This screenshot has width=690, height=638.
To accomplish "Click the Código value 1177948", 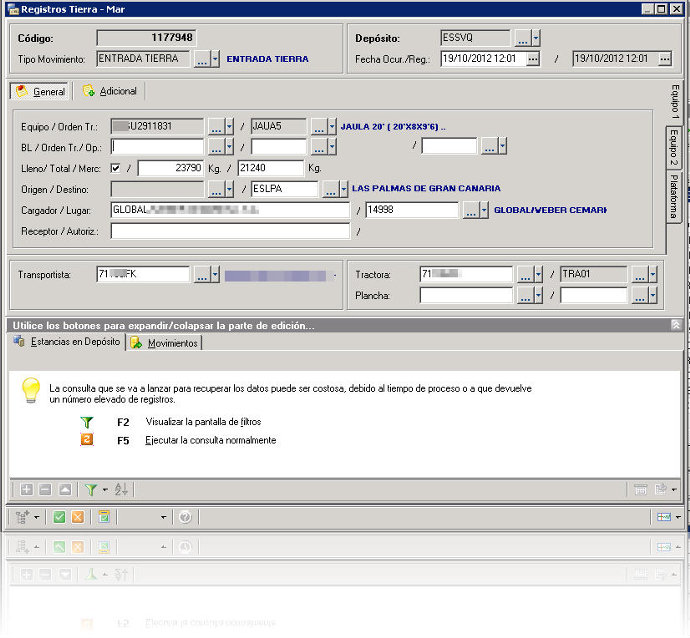I will [x=147, y=38].
